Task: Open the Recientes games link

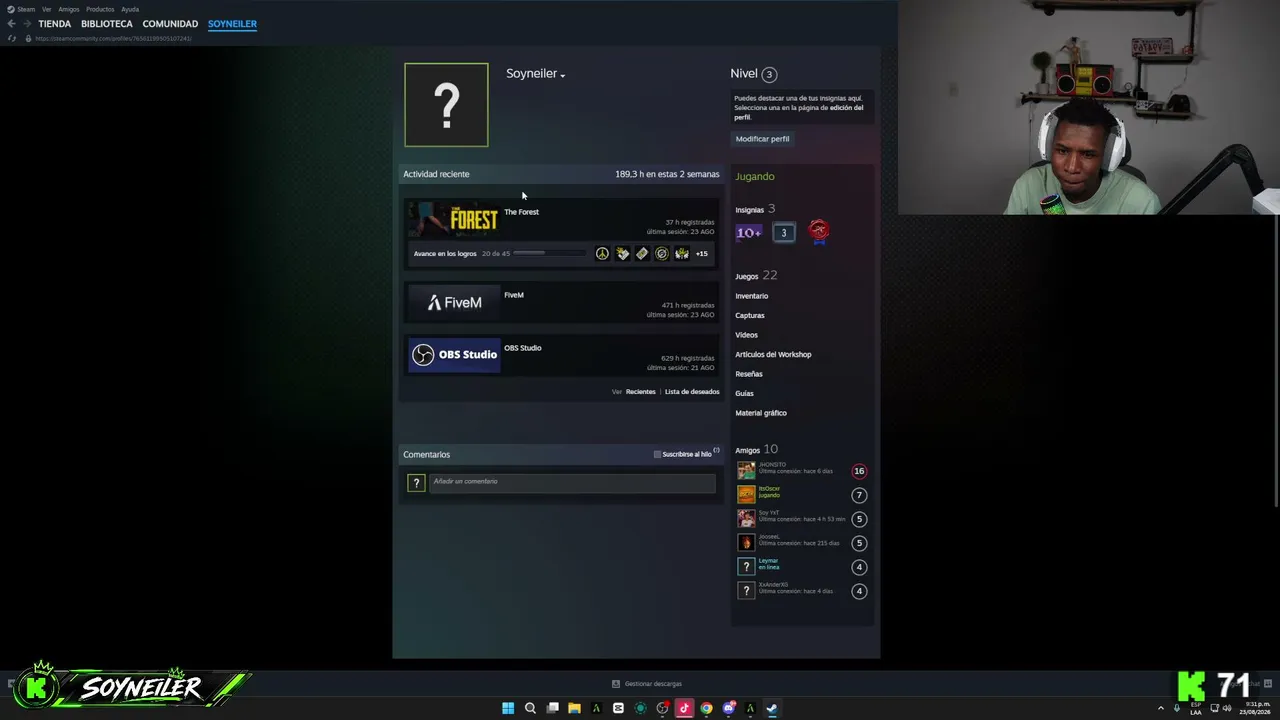Action: pyautogui.click(x=641, y=392)
